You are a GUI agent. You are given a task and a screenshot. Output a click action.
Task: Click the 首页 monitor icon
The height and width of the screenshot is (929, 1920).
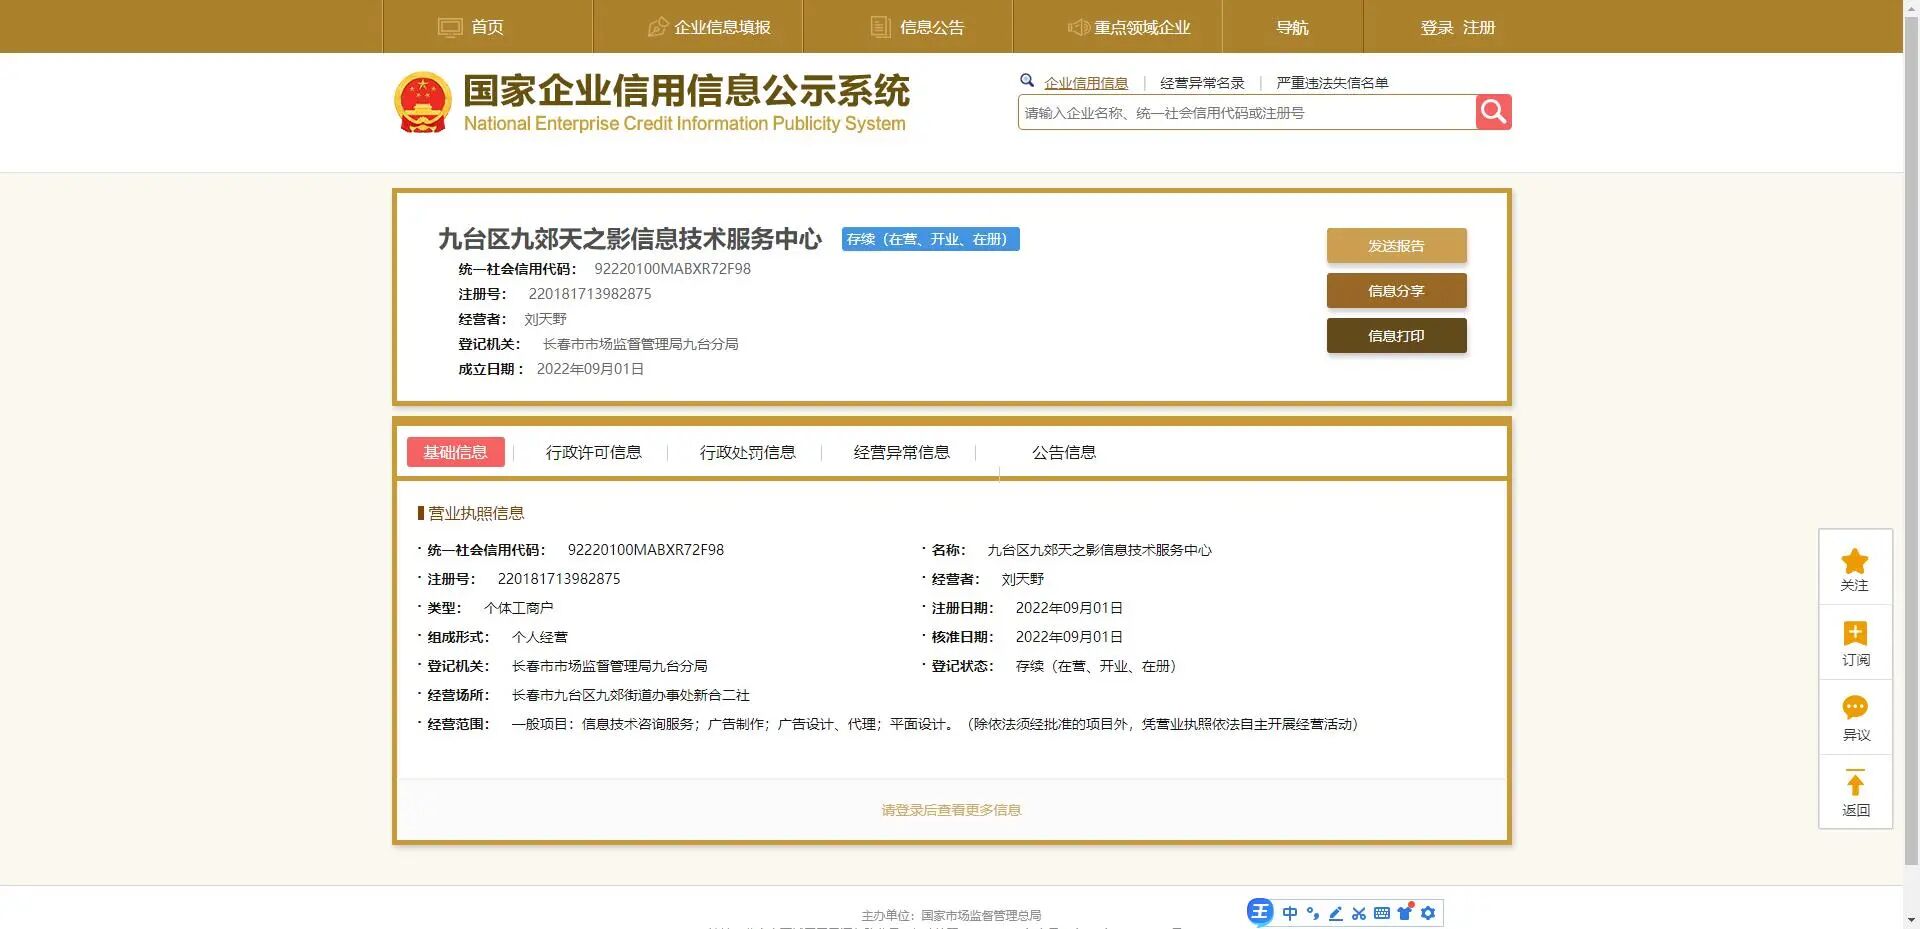tap(450, 27)
